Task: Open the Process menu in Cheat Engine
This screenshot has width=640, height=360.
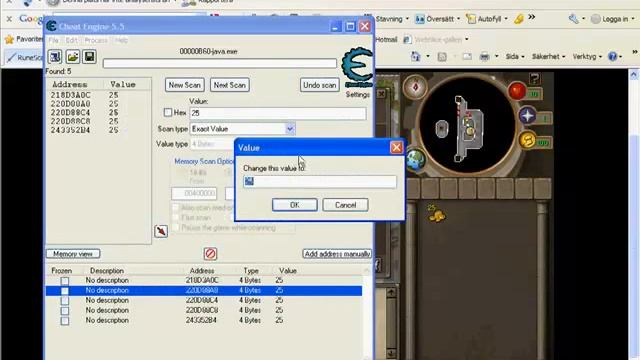Action: point(96,40)
